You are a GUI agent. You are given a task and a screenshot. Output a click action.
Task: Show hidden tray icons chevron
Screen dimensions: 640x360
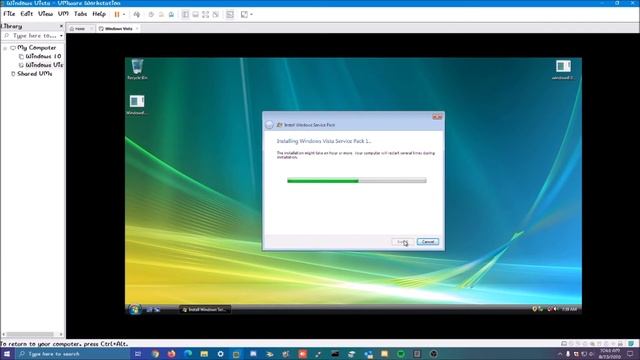pos(560,354)
